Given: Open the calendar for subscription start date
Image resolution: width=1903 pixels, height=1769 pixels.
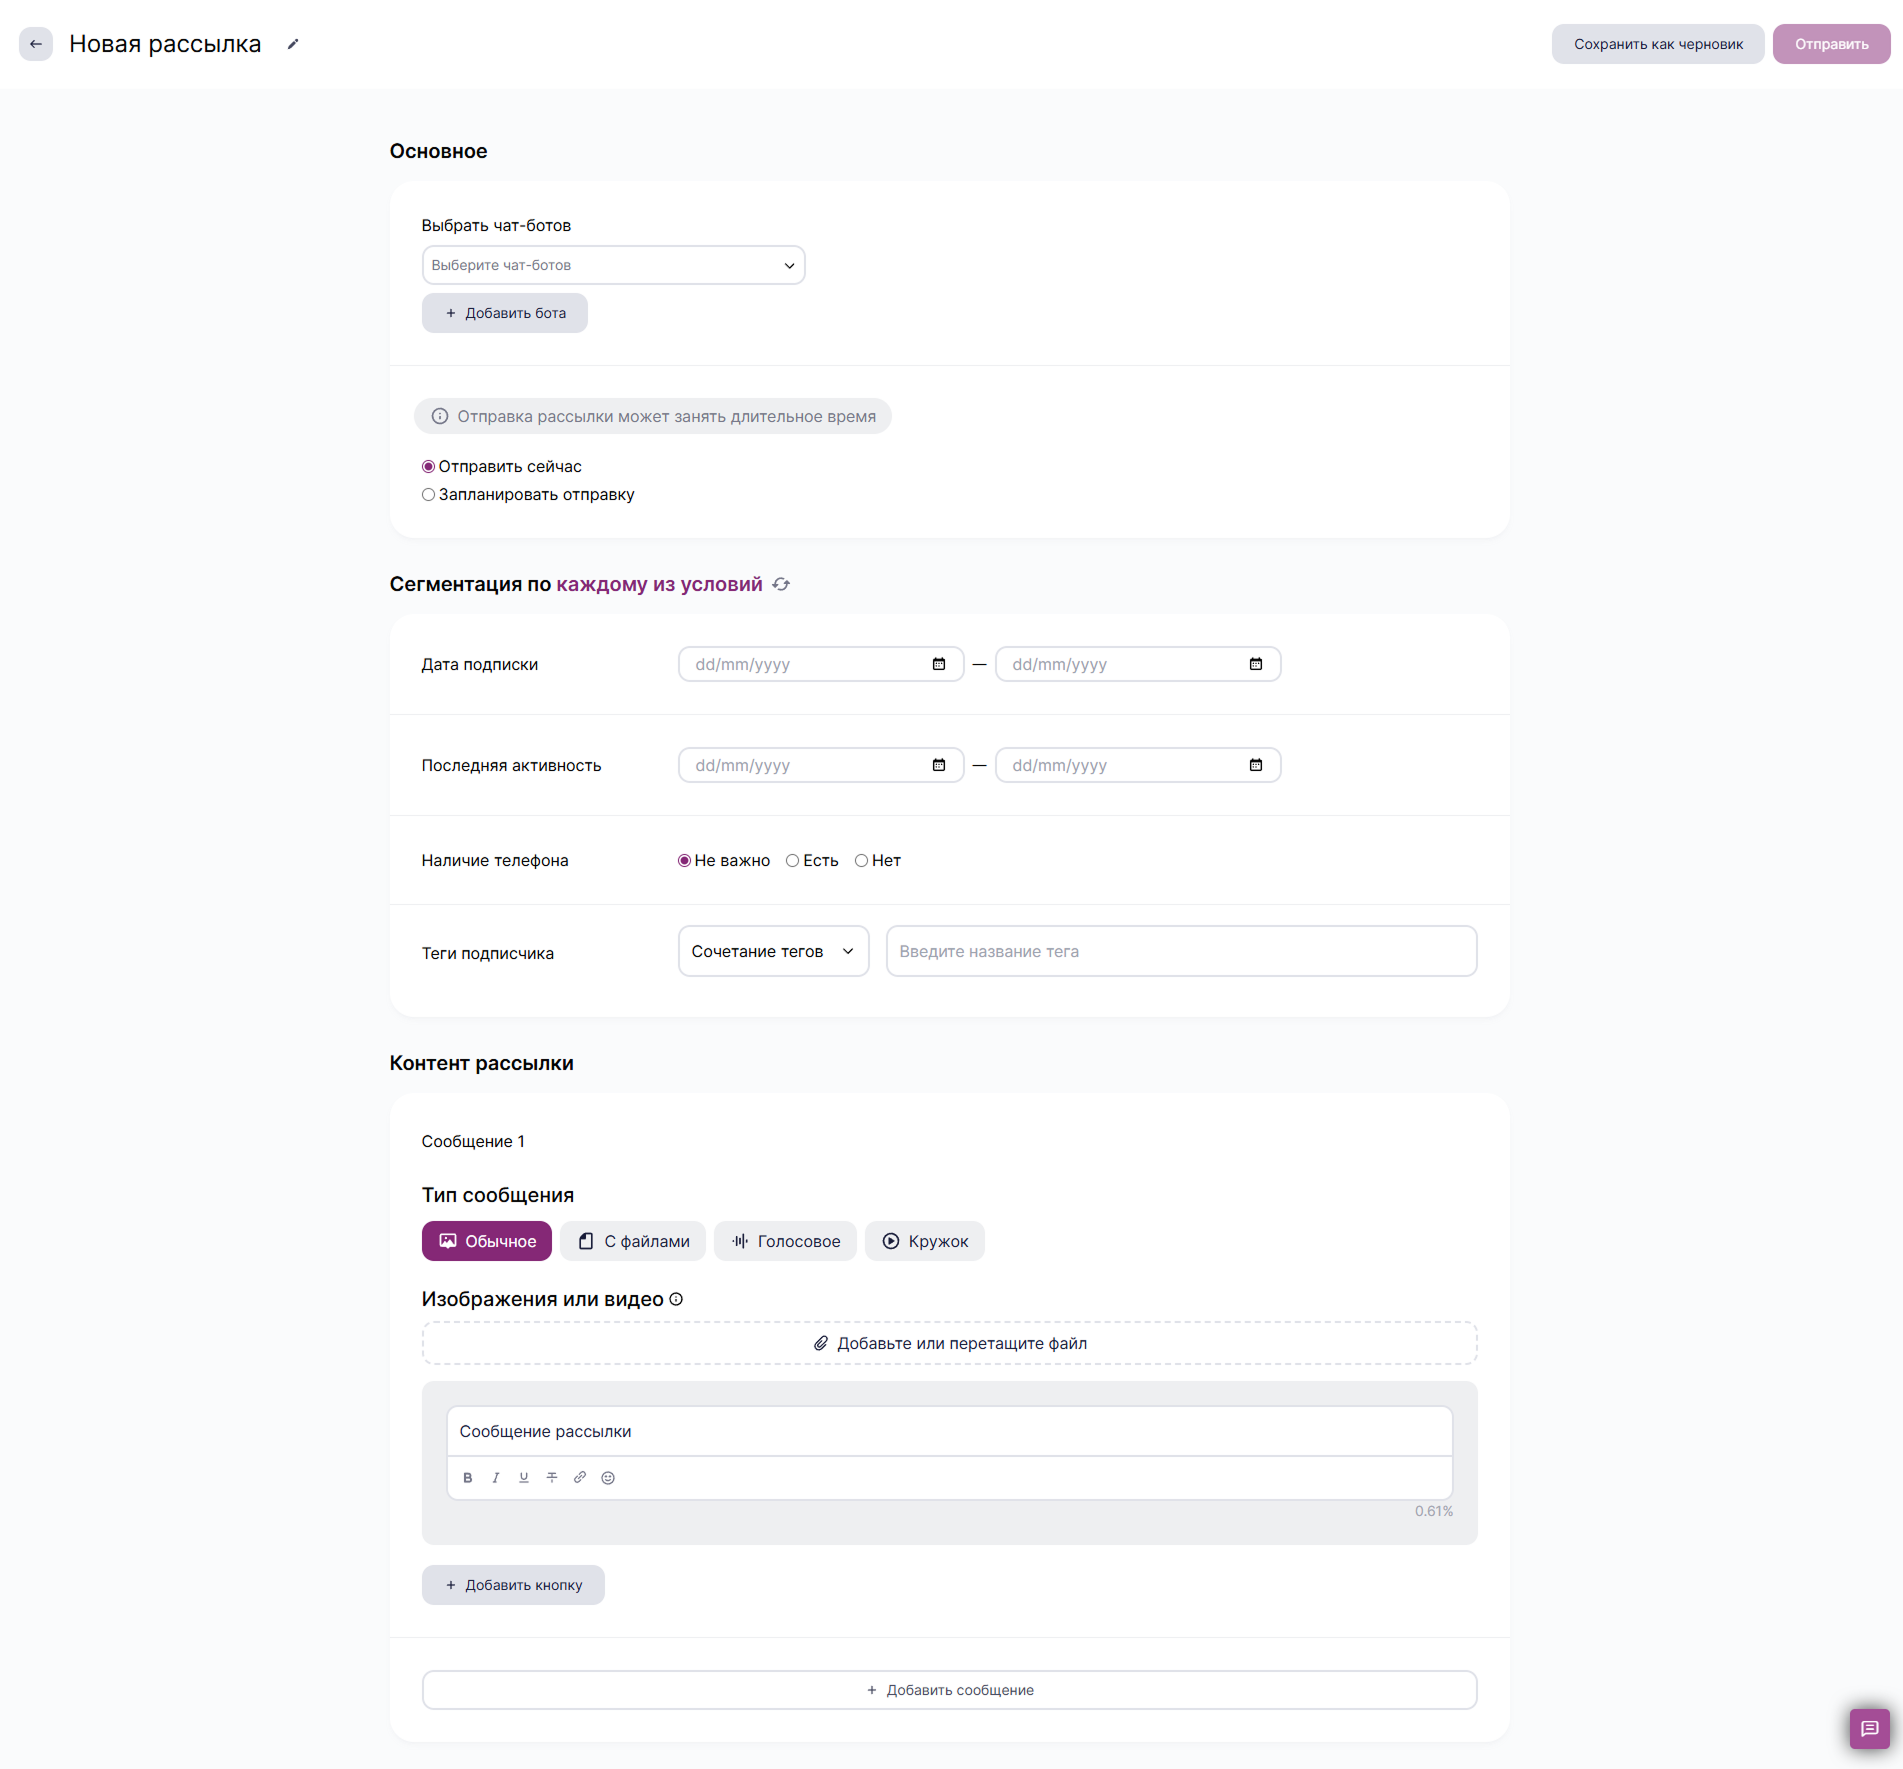Looking at the screenshot, I should coord(939,664).
